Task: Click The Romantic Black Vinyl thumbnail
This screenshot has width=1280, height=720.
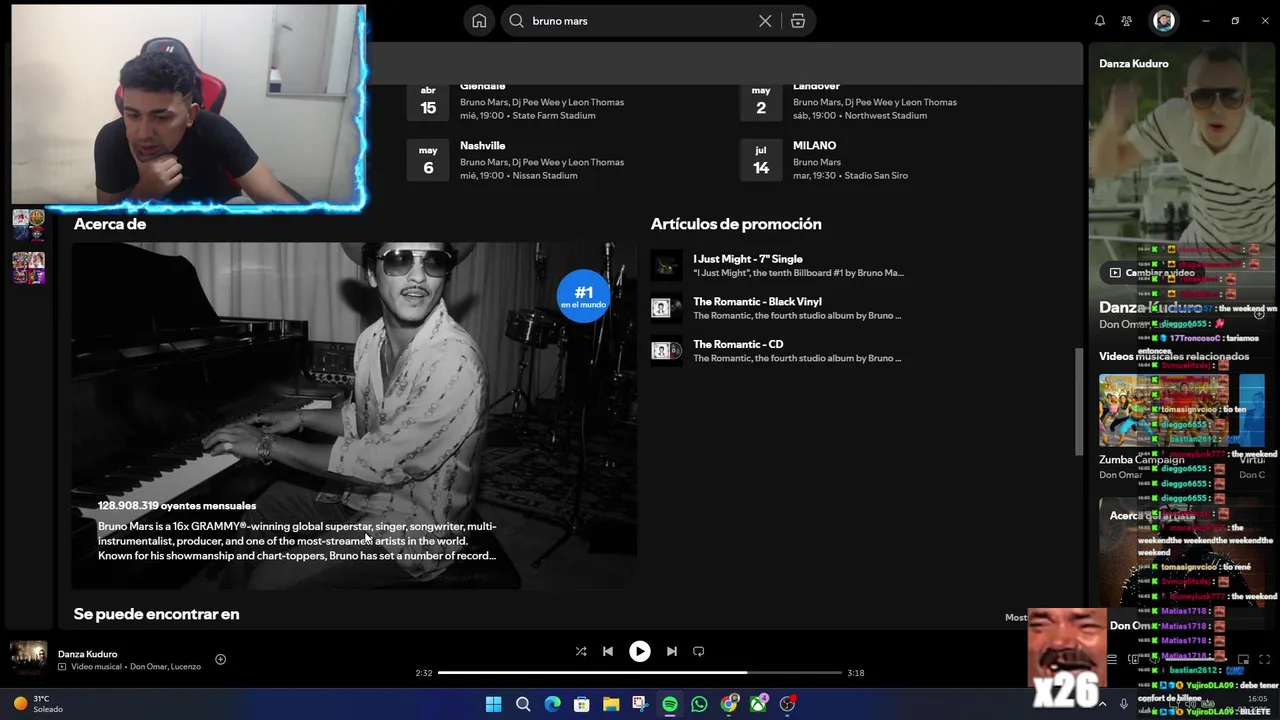Action: 667,308
